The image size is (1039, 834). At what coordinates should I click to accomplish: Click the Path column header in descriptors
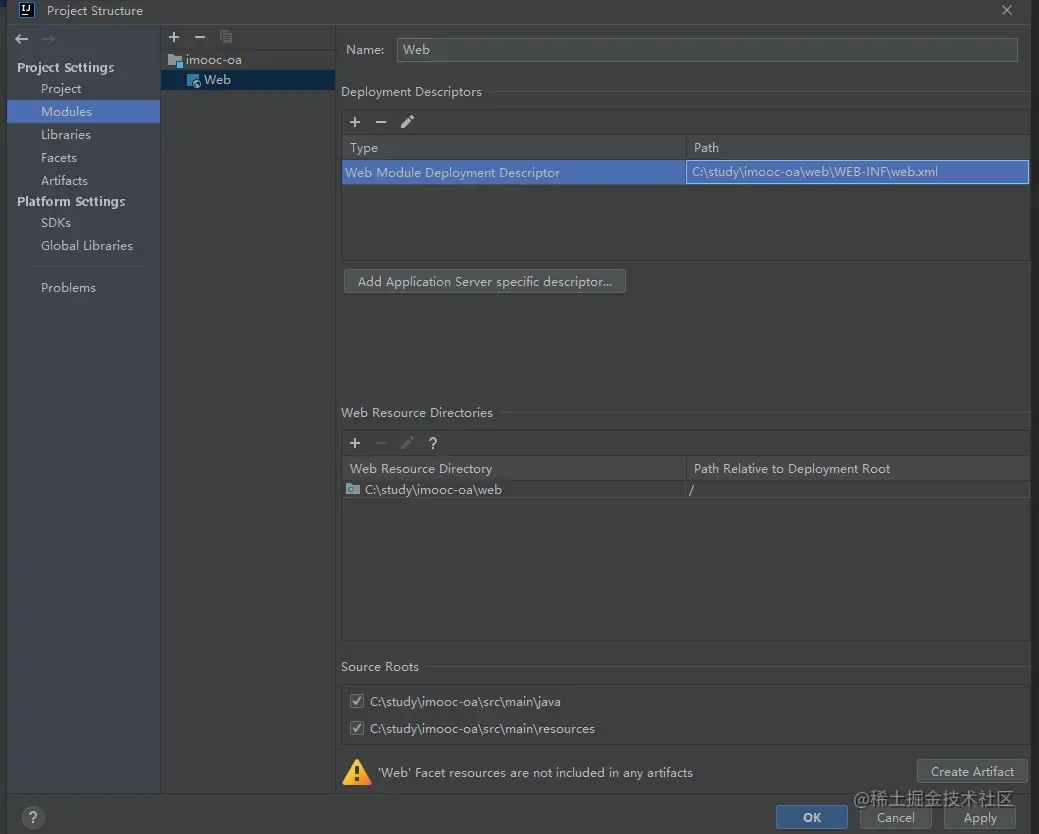pyautogui.click(x=857, y=148)
